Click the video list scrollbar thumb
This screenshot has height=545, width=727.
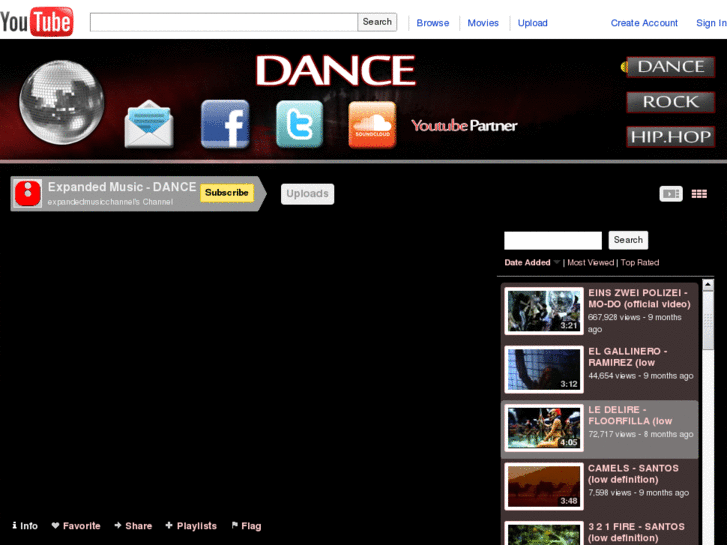click(x=708, y=321)
